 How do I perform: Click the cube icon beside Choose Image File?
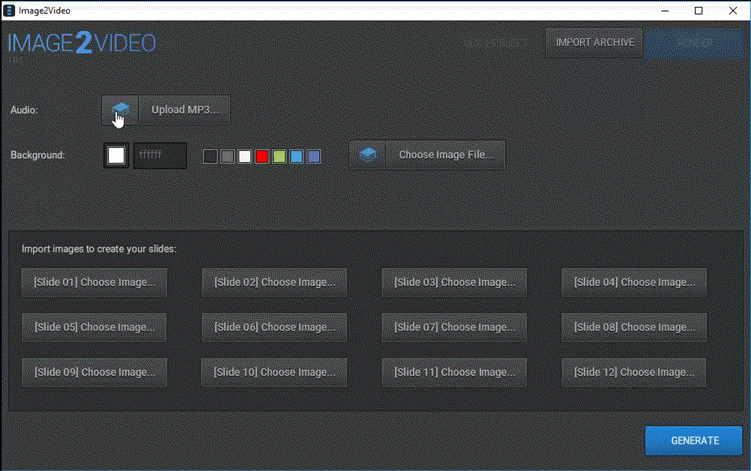[368, 155]
